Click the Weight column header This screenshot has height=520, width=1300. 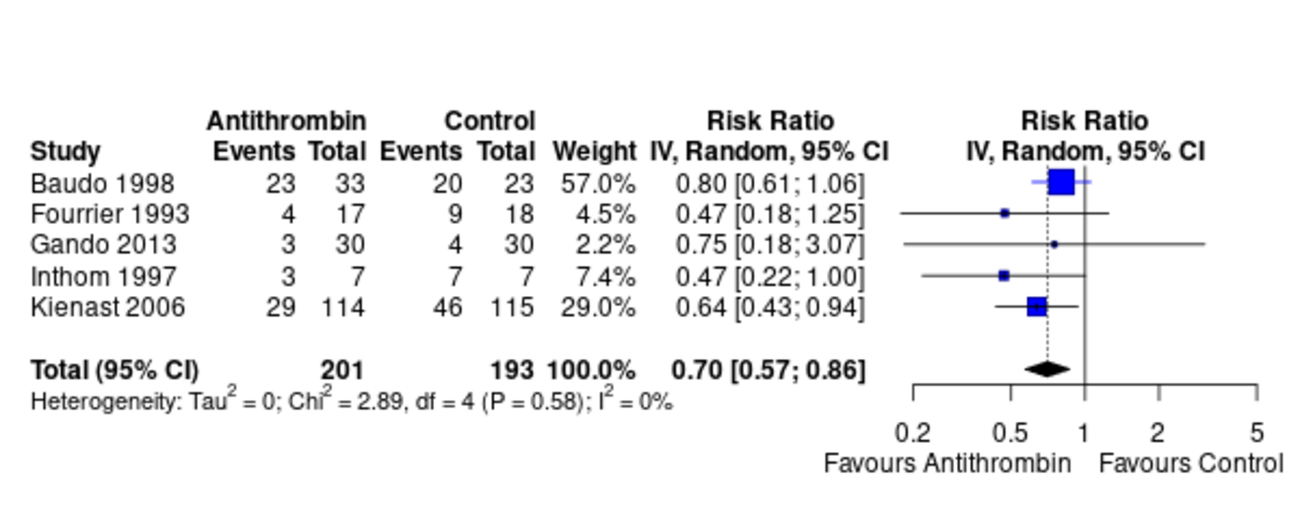click(594, 152)
